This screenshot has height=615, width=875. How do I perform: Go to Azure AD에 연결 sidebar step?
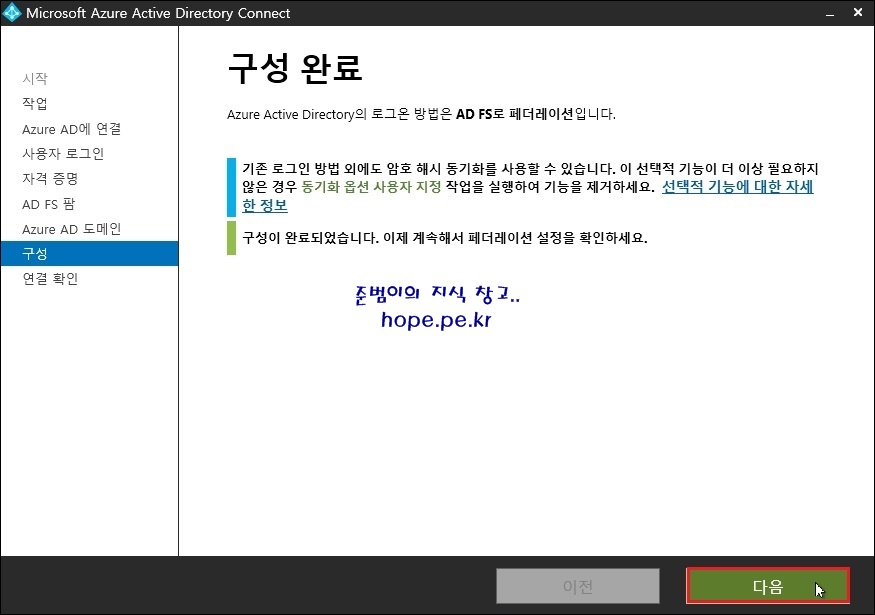(71, 129)
